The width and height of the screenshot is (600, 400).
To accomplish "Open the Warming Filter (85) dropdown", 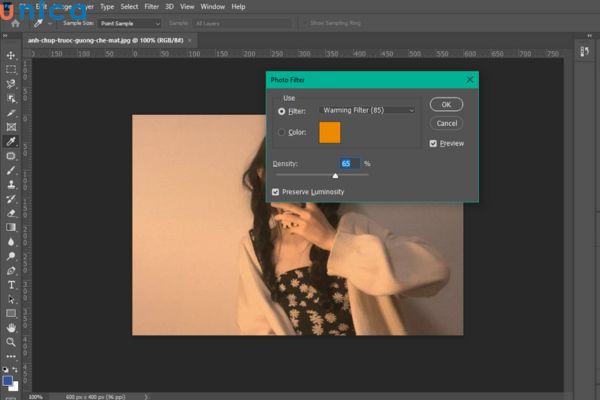I will [366, 110].
